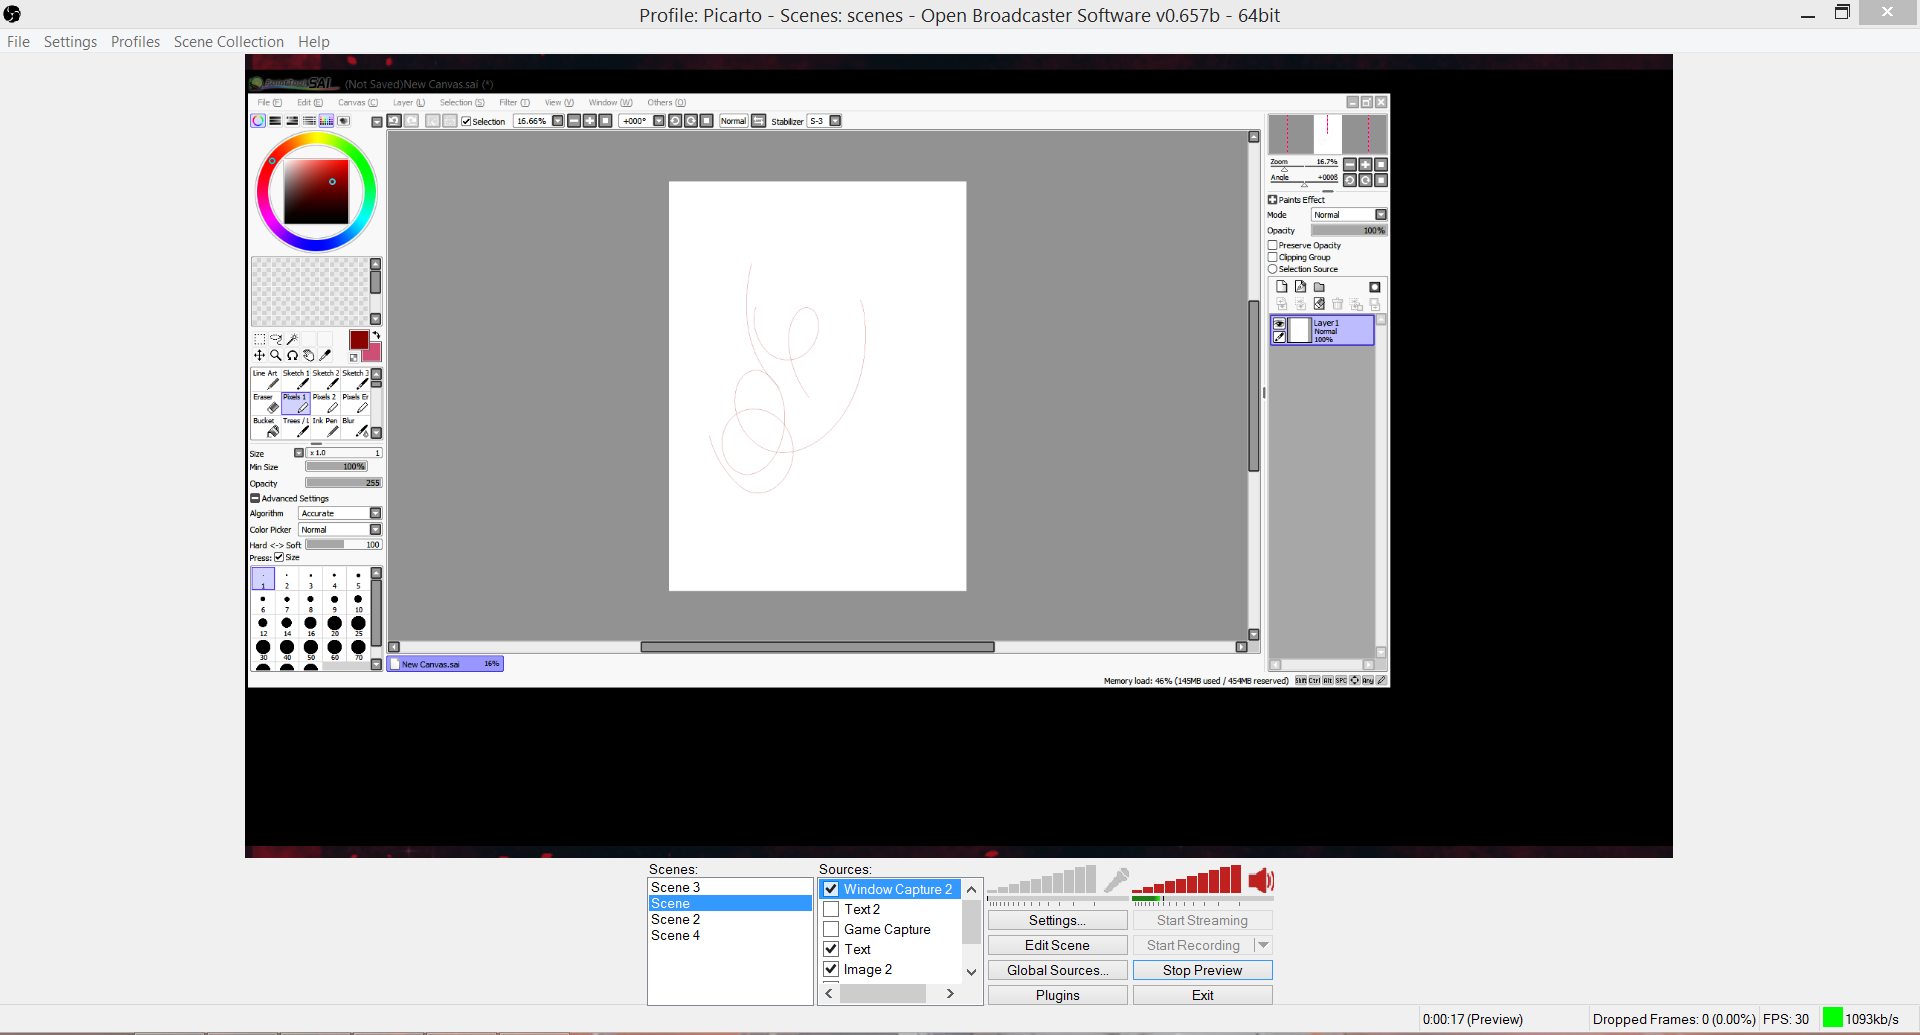The height and width of the screenshot is (1035, 1920).
Task: Expand the Paints Effect section
Action: click(1273, 200)
